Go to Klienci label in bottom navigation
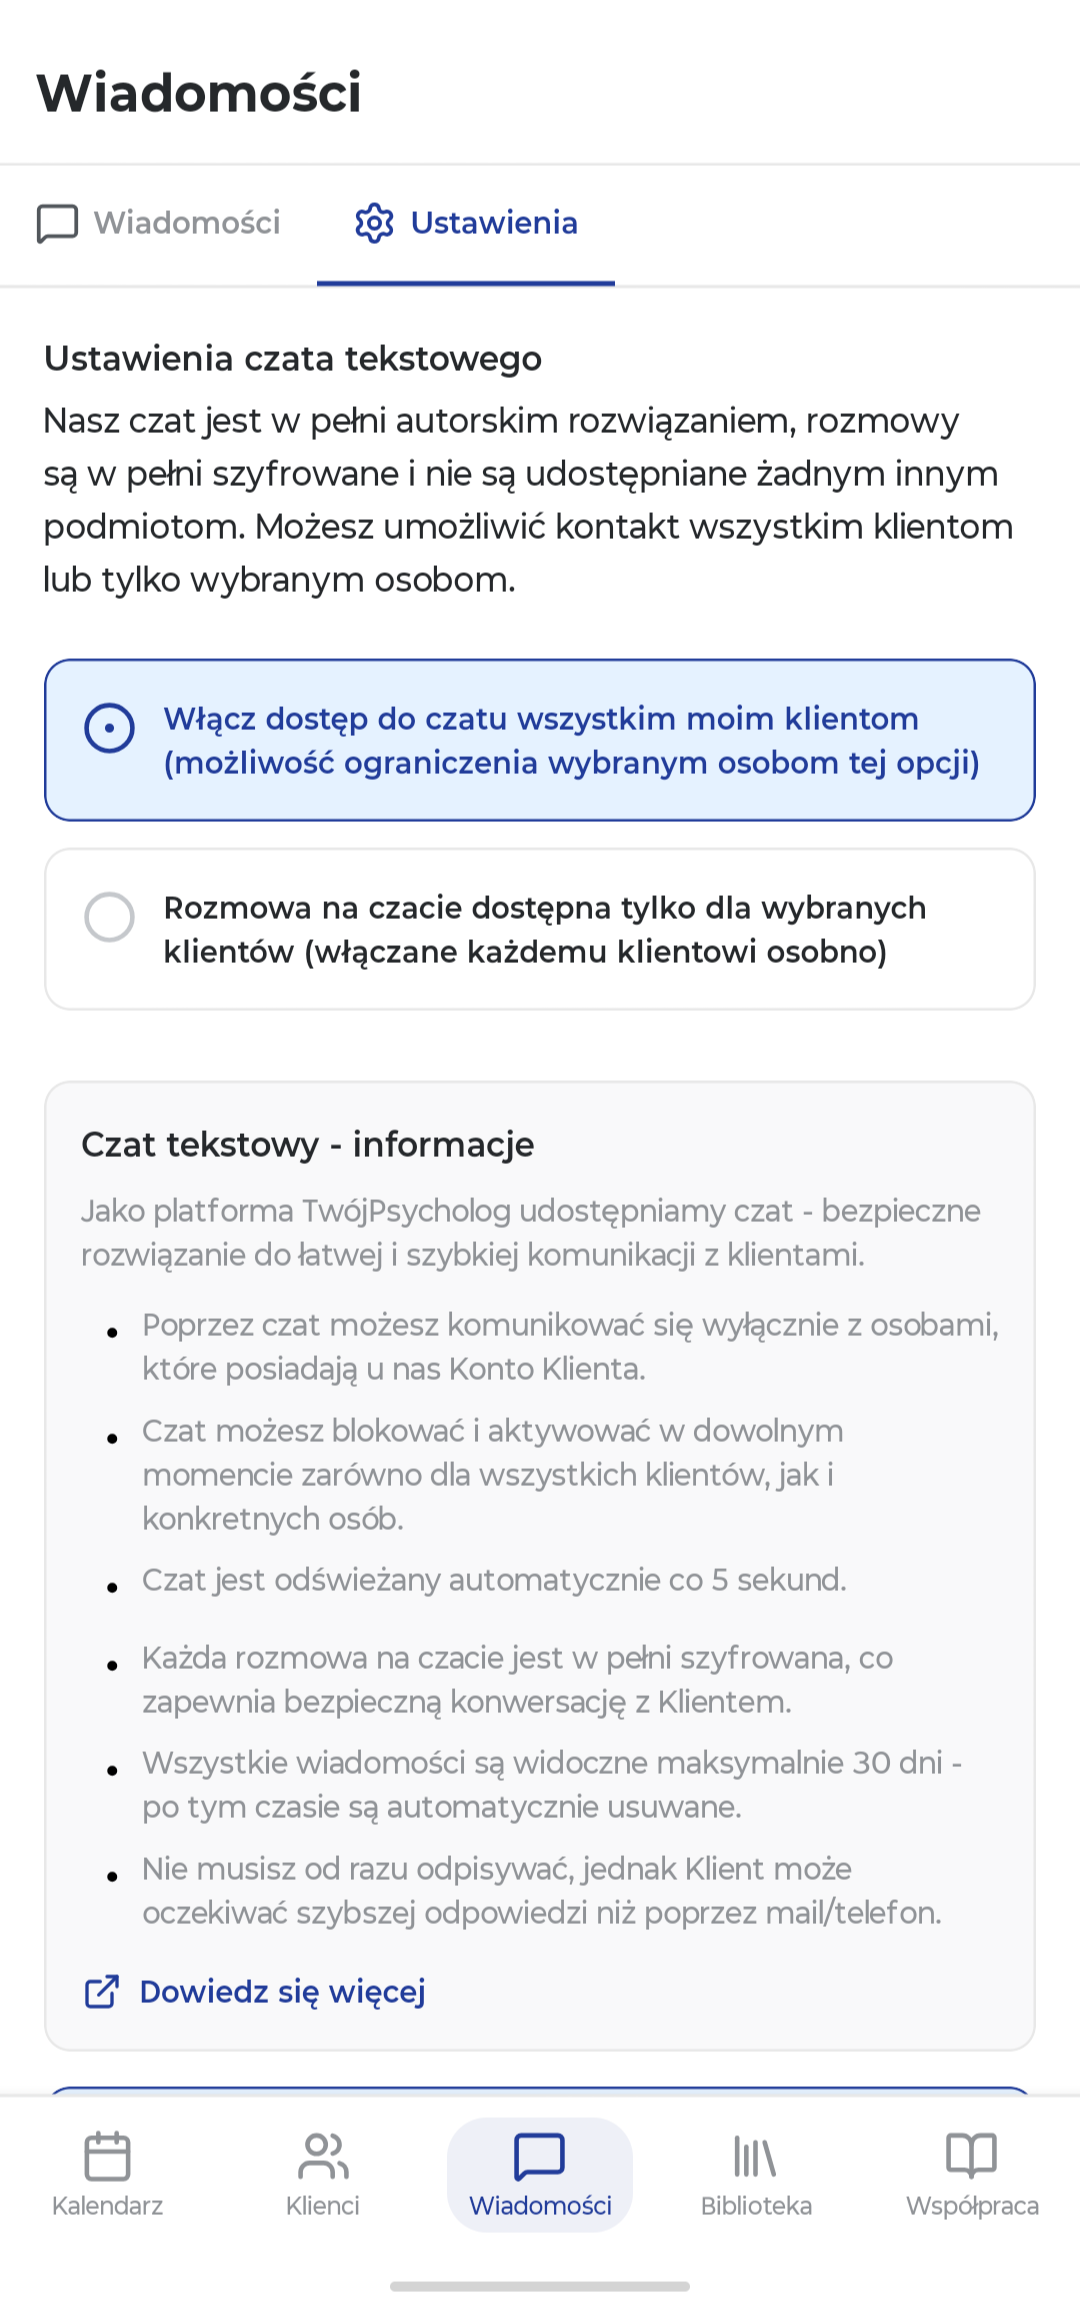Image resolution: width=1080 pixels, height=2317 pixels. [323, 2205]
